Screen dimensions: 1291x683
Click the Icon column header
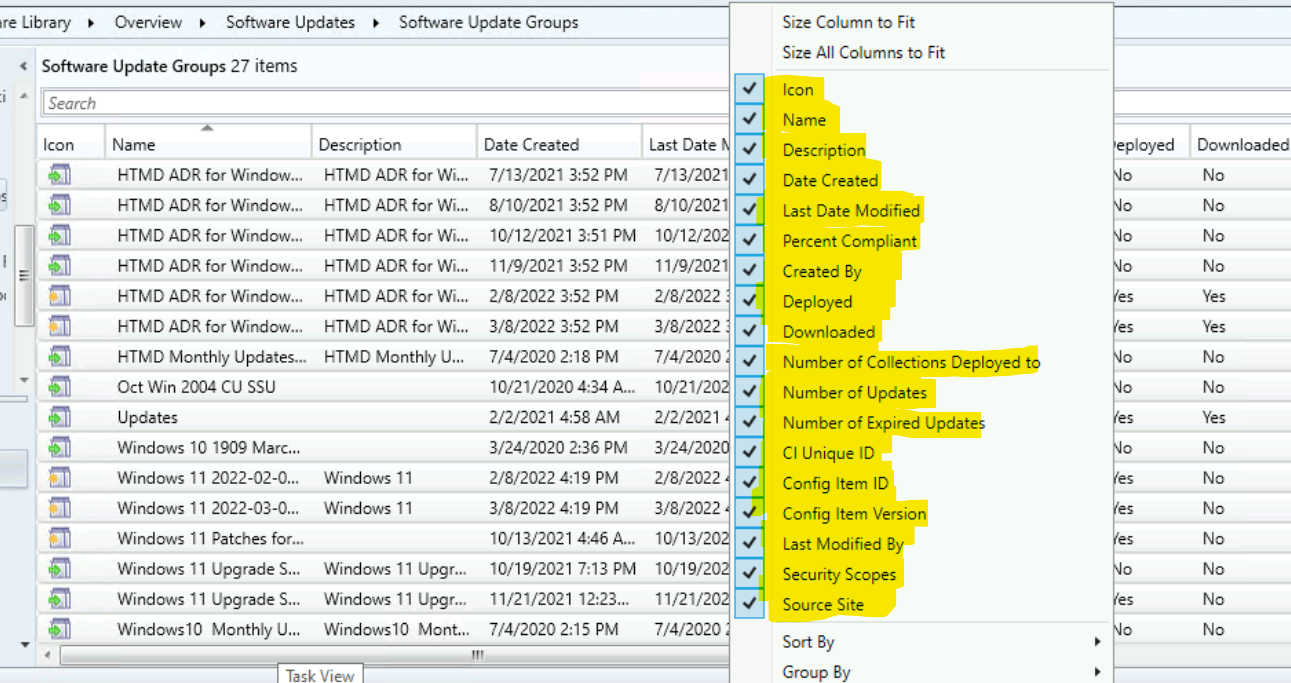(x=71, y=144)
